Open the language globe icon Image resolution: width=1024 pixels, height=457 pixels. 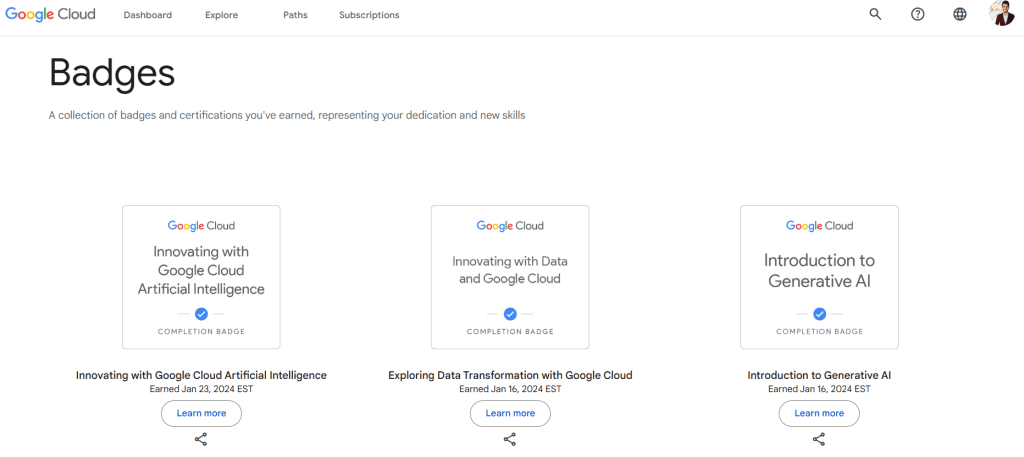960,14
